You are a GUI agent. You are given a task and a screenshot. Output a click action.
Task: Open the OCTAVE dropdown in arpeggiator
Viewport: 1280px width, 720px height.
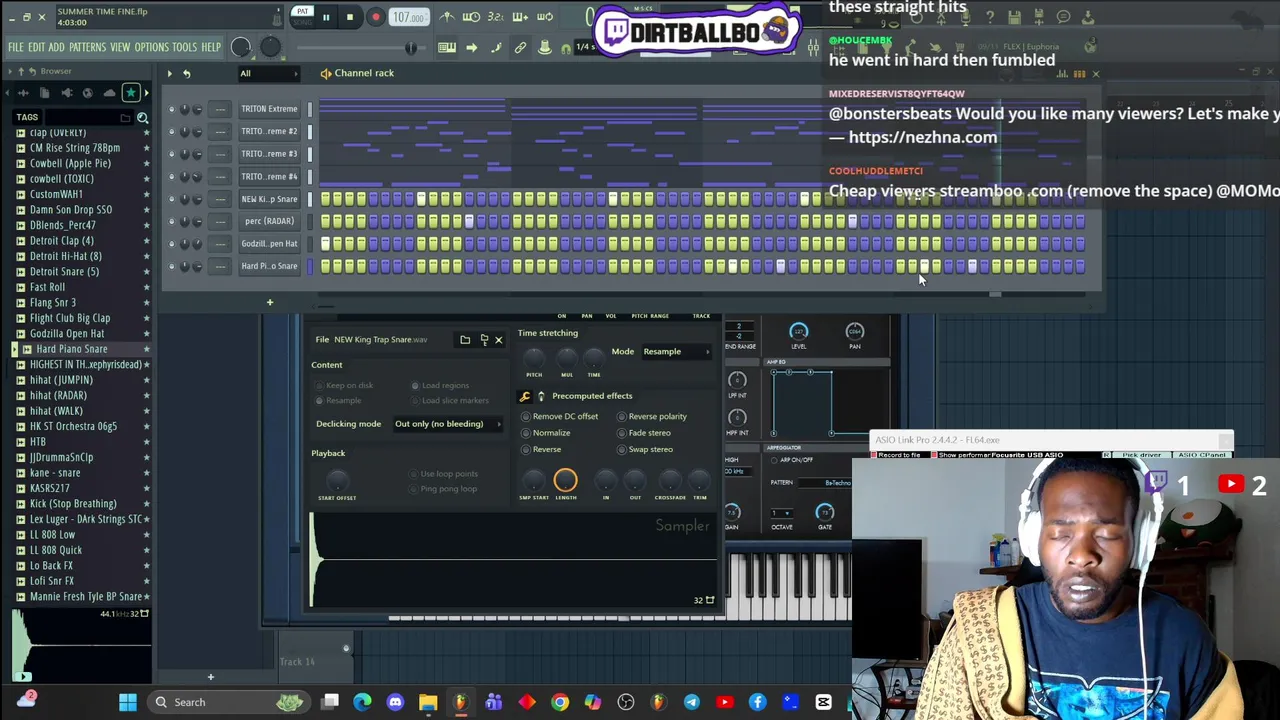click(781, 514)
